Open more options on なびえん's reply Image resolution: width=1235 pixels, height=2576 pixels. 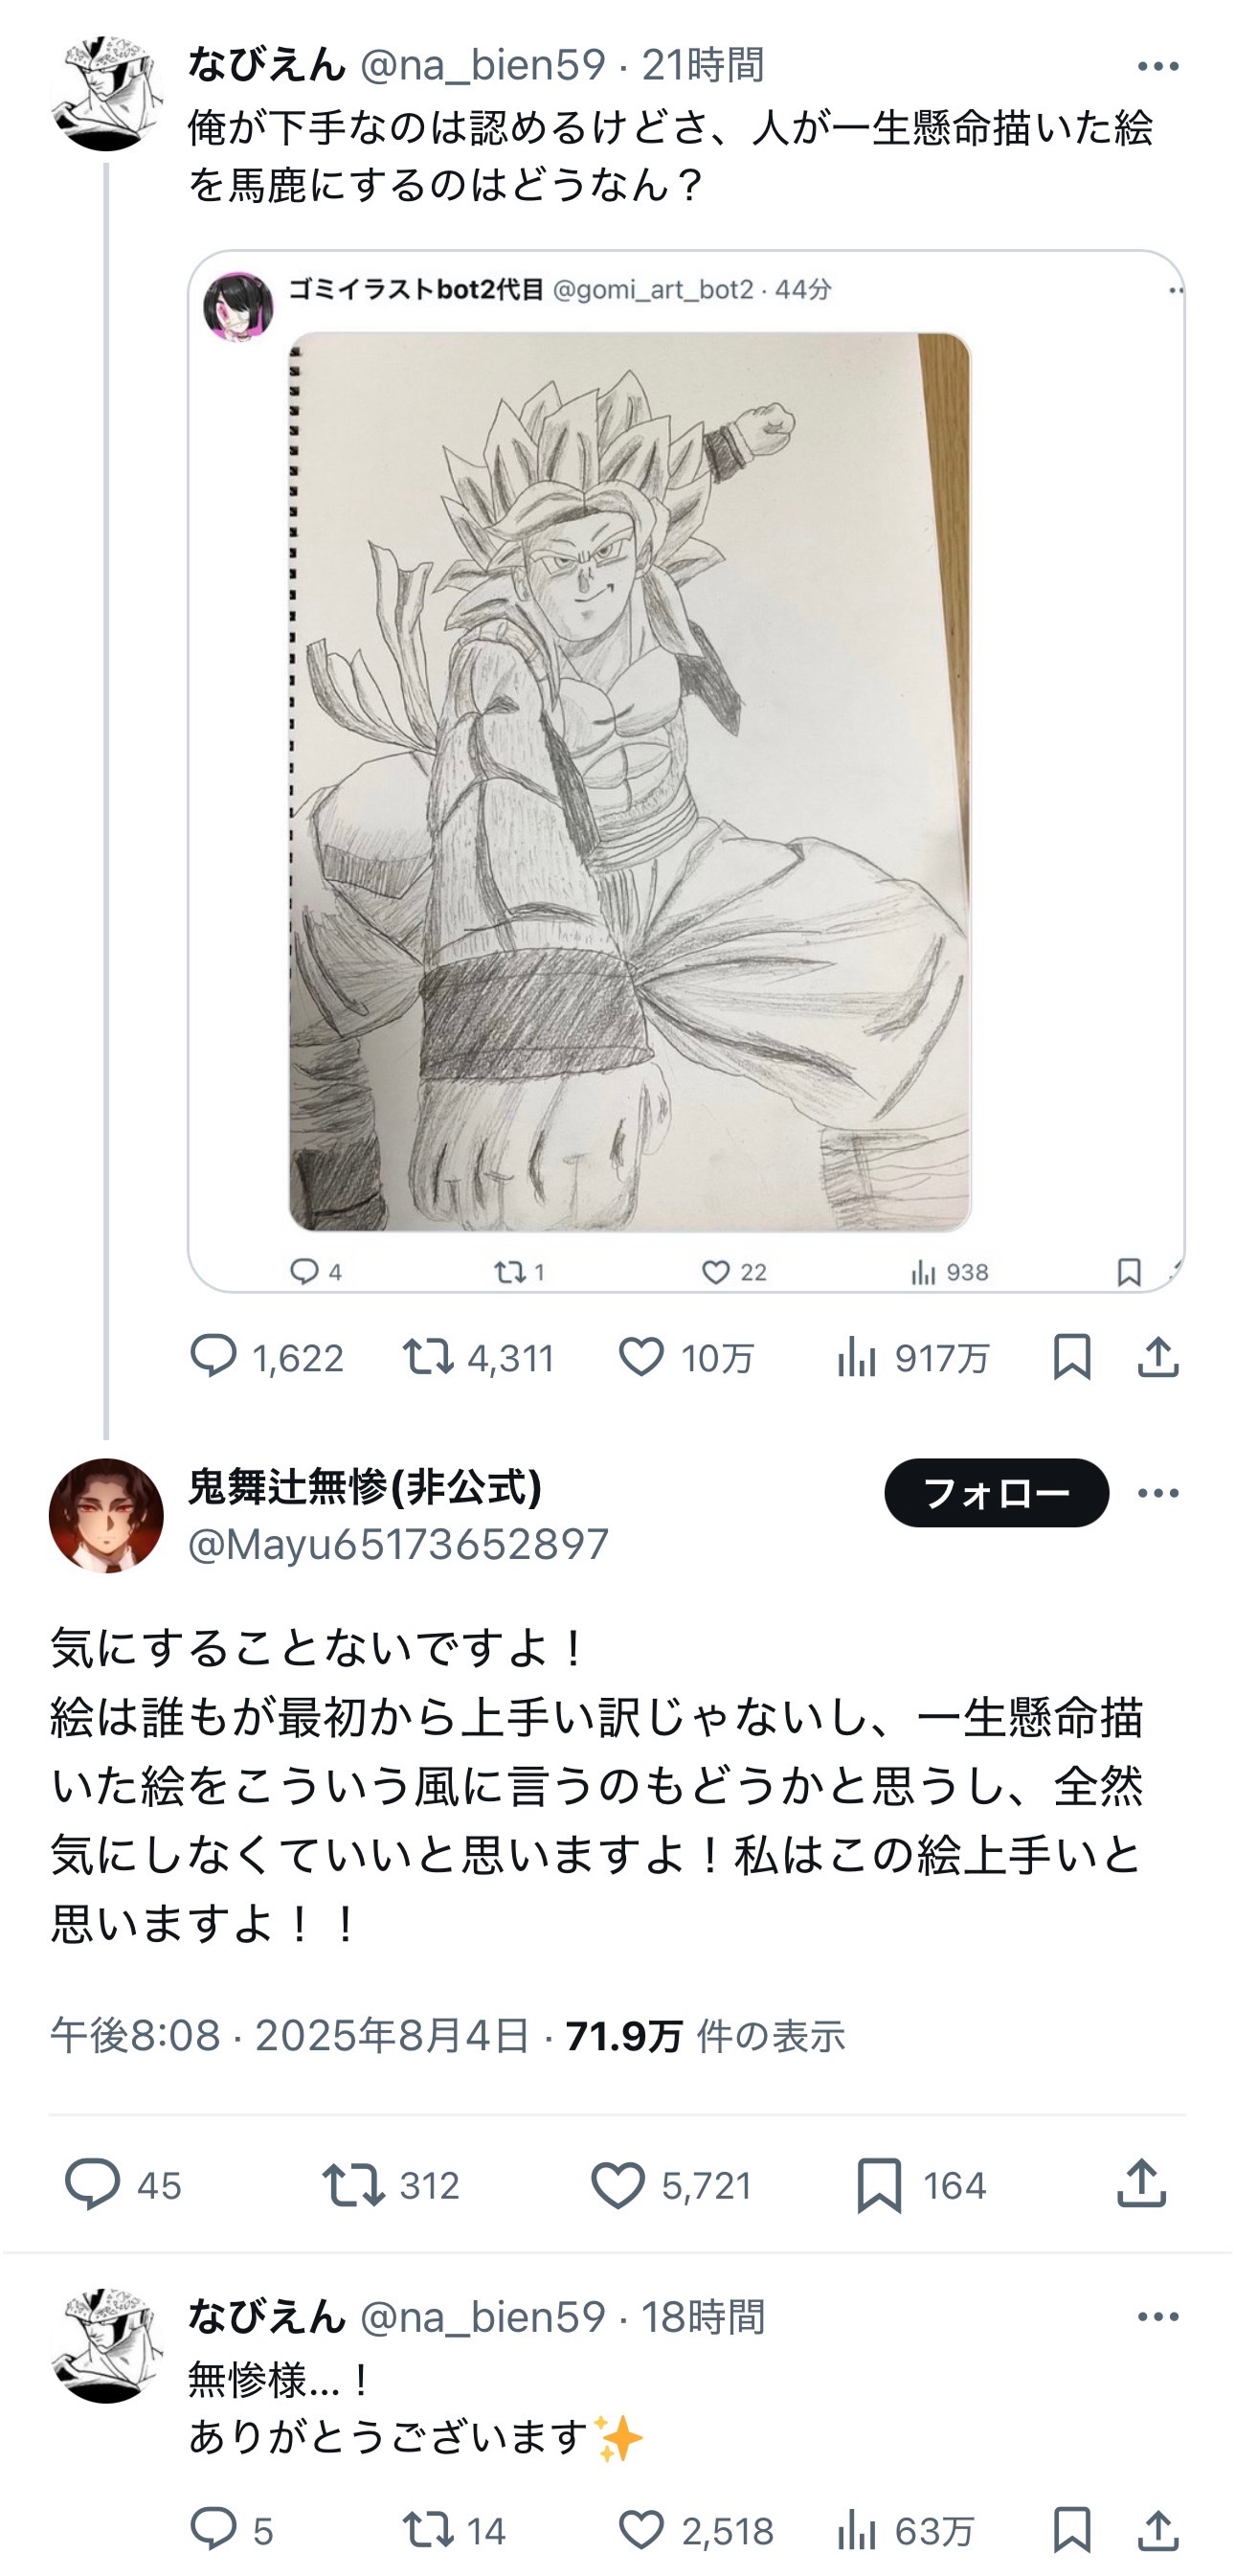(1158, 2317)
